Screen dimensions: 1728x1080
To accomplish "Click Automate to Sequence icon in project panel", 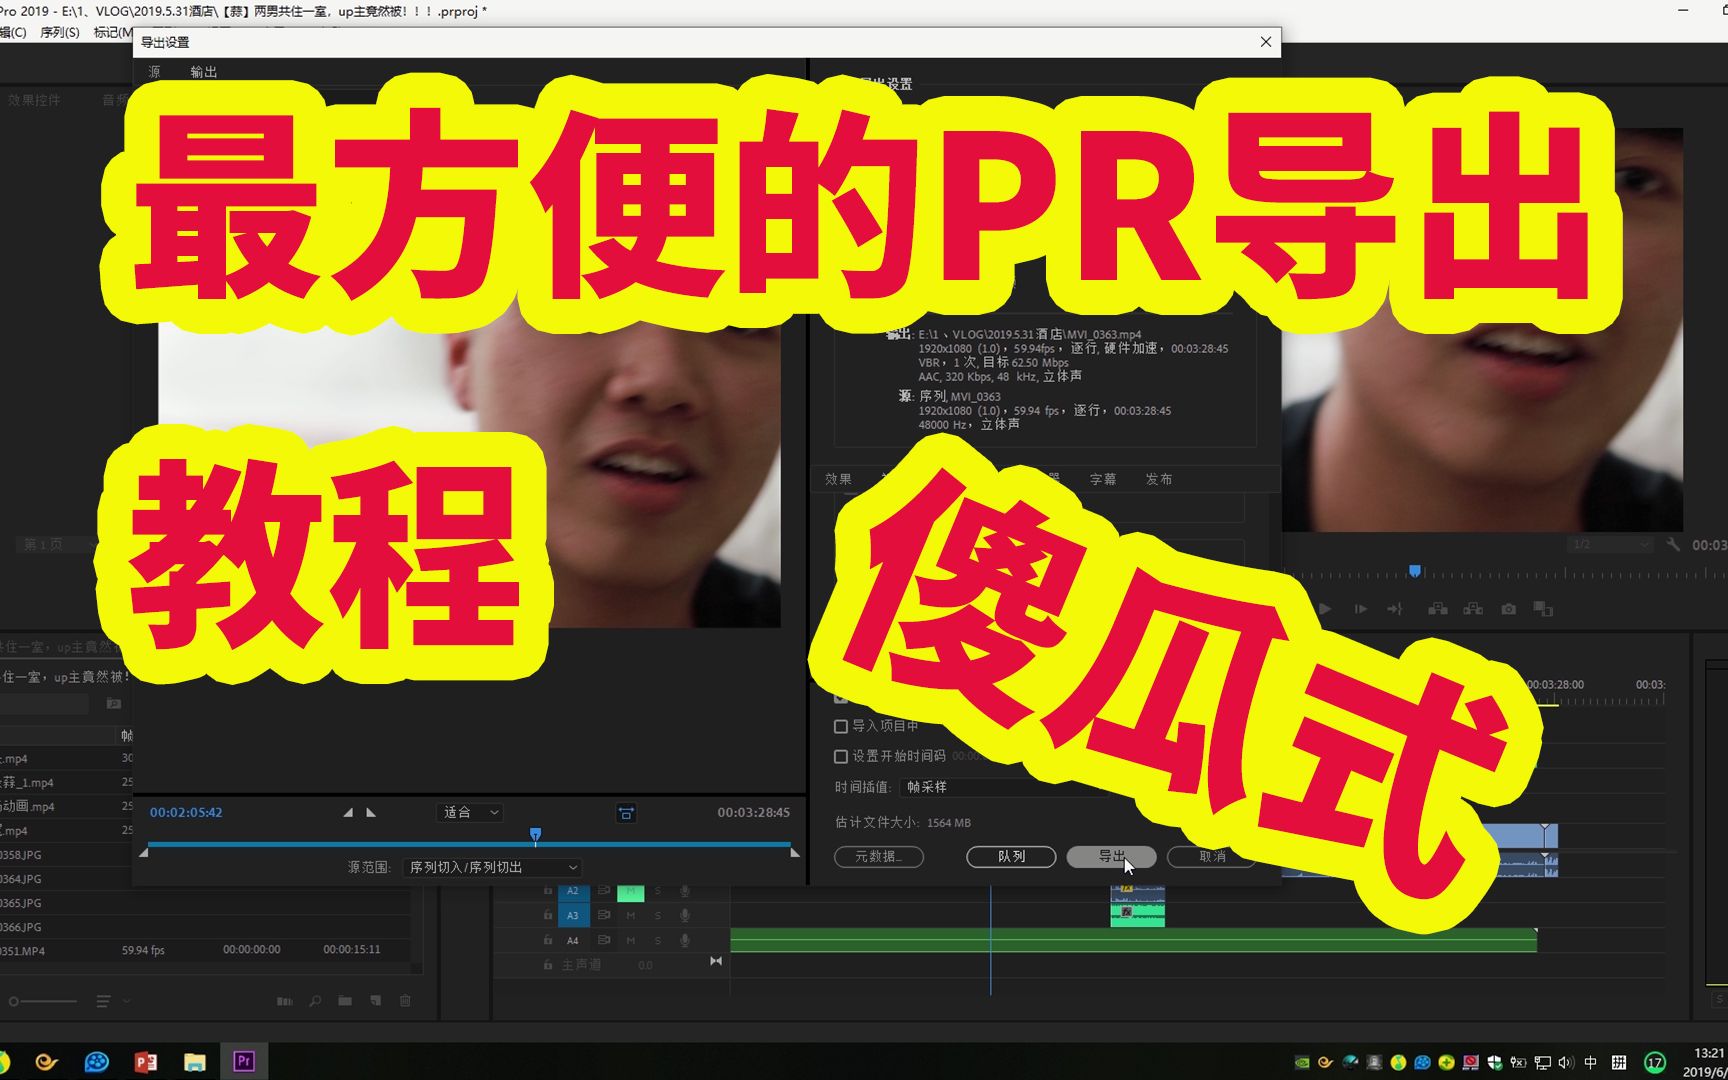I will [285, 1001].
